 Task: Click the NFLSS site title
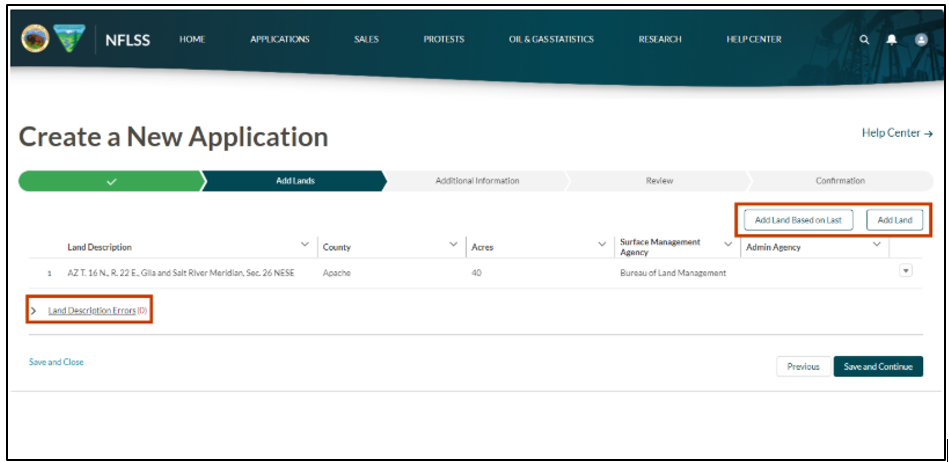tap(128, 40)
